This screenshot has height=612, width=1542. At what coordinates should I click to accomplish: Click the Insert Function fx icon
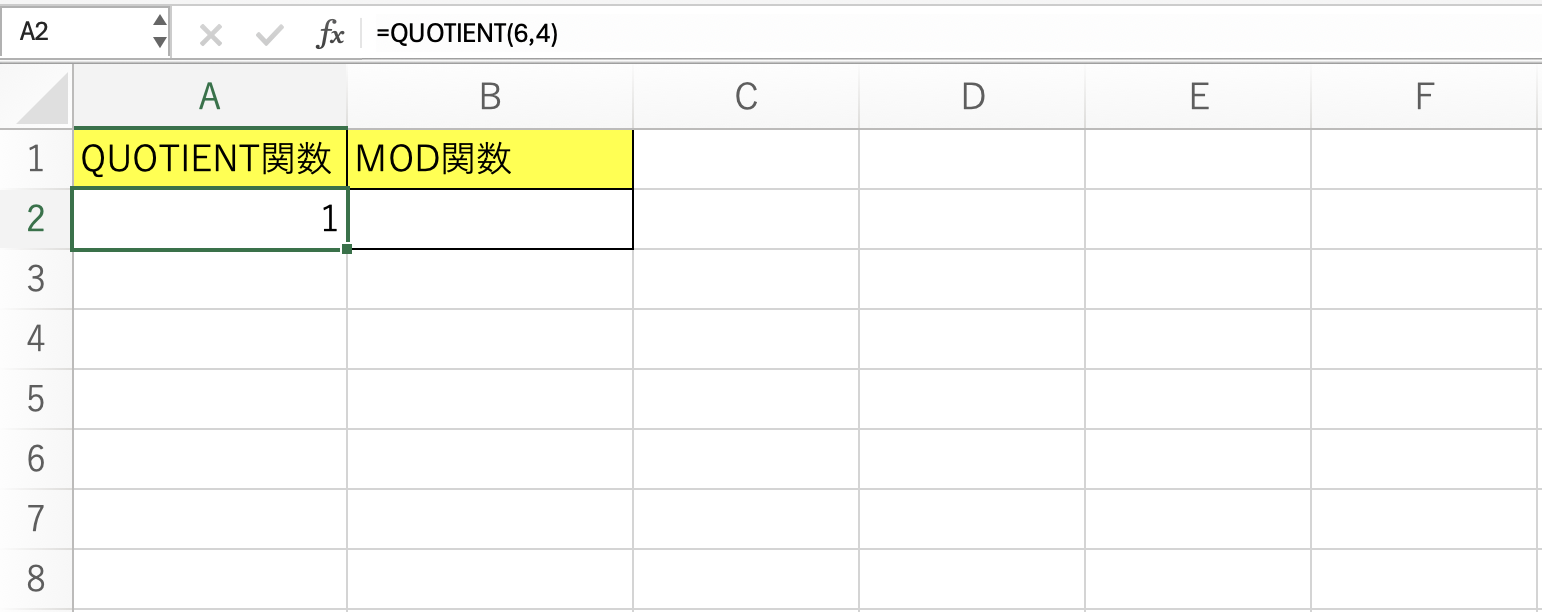(331, 33)
